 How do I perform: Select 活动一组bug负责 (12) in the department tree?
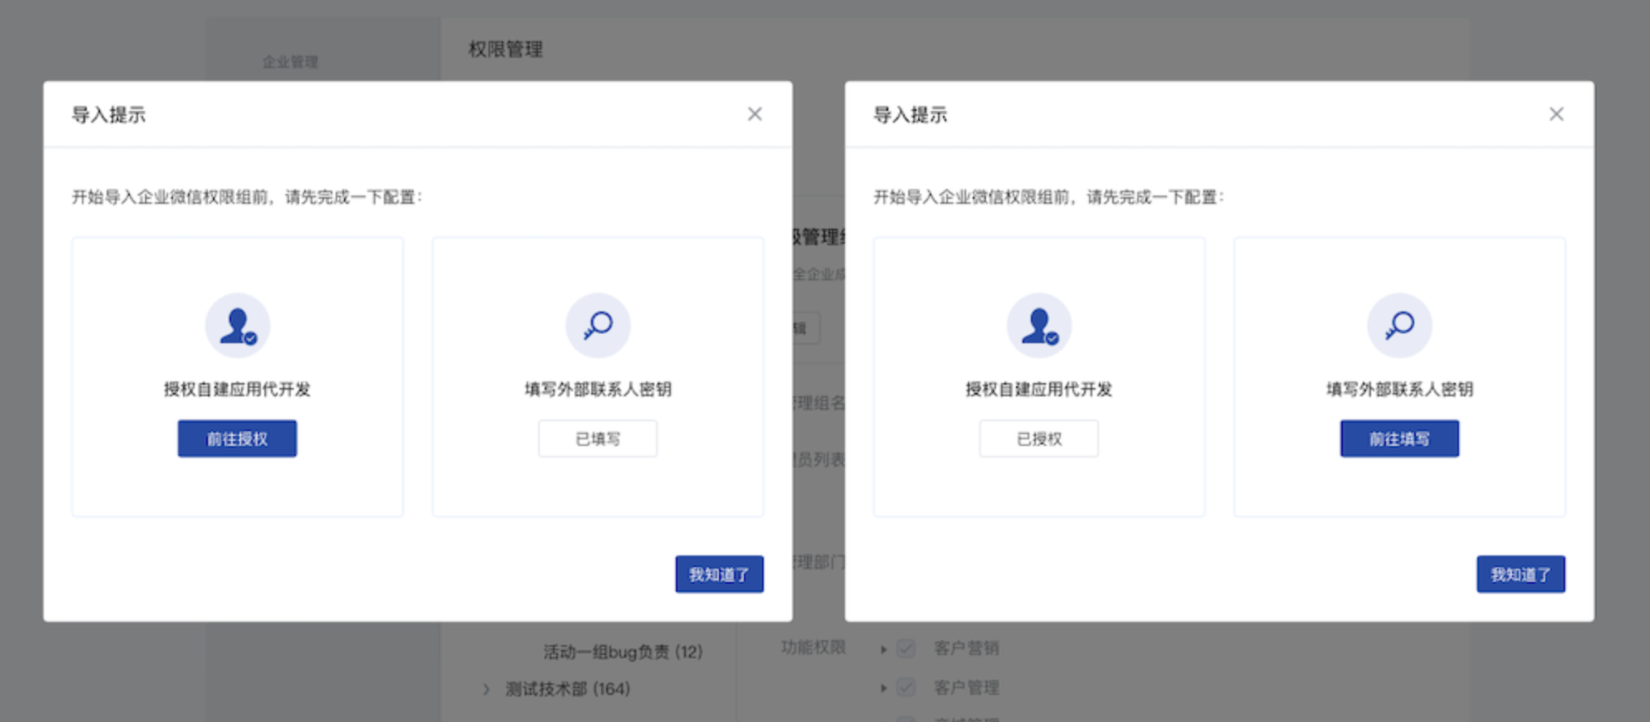pos(623,652)
